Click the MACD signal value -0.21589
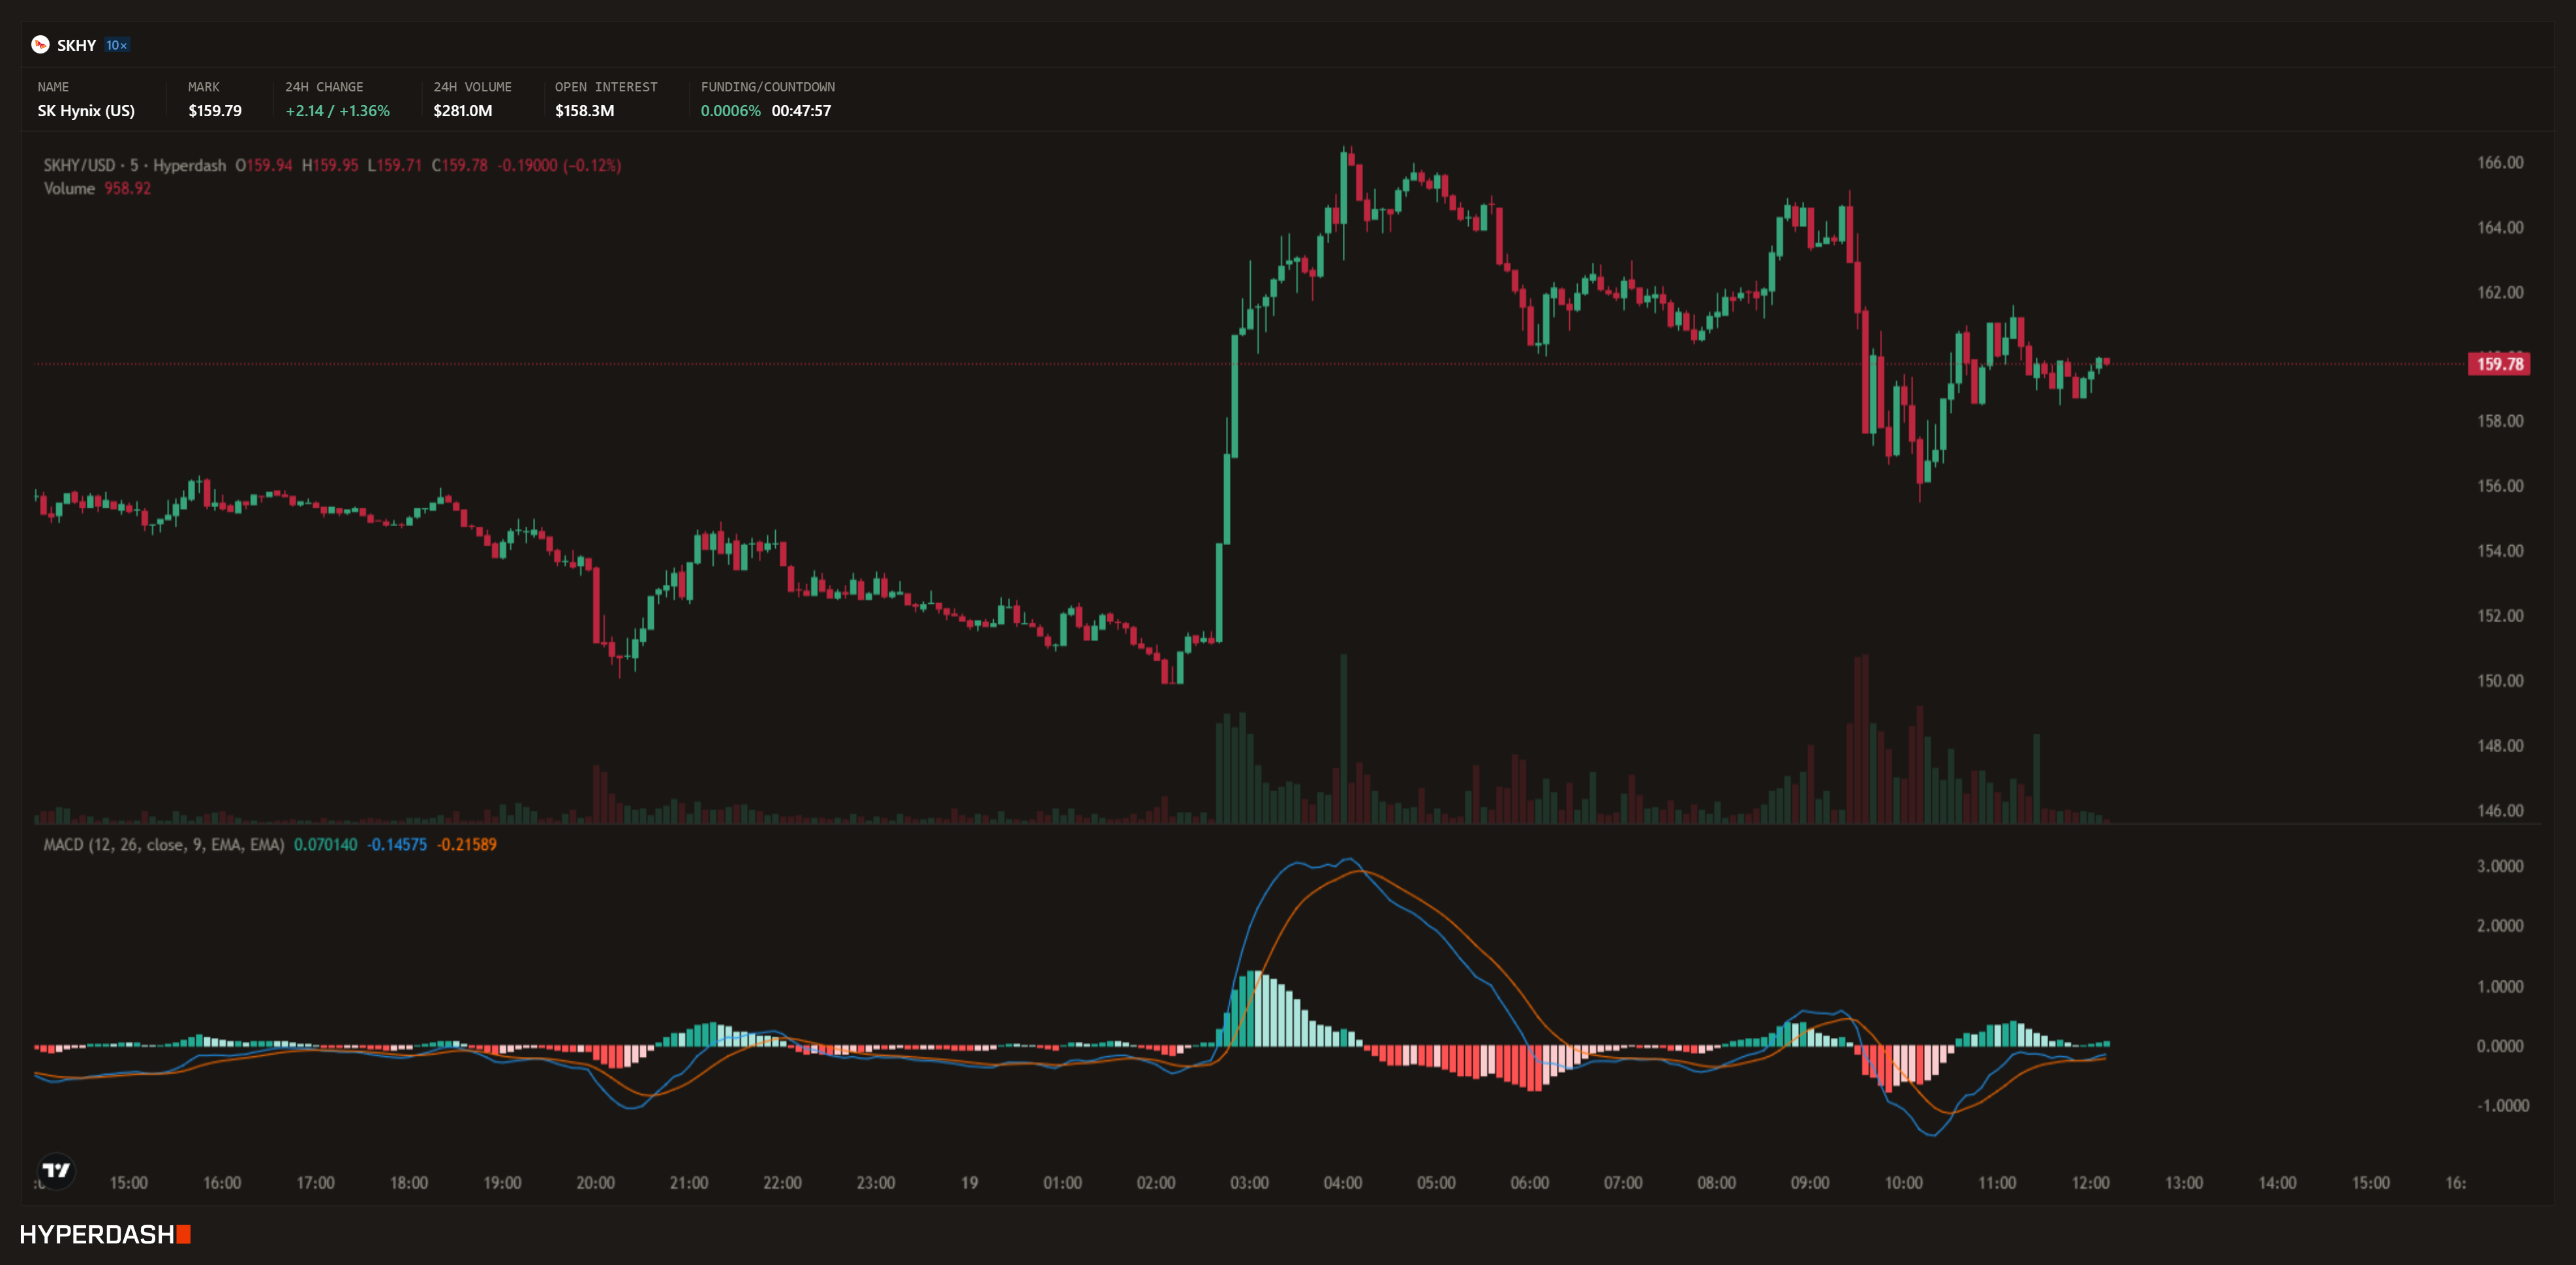Screen dimensions: 2576x1265 click(x=467, y=845)
